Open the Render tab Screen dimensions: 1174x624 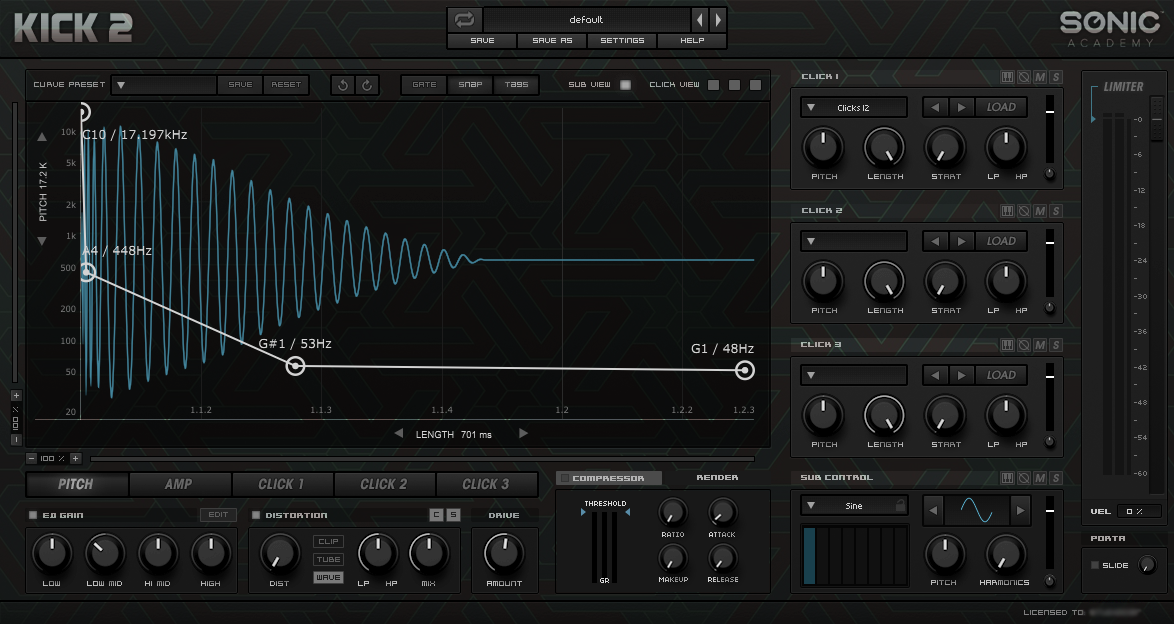[x=717, y=477]
